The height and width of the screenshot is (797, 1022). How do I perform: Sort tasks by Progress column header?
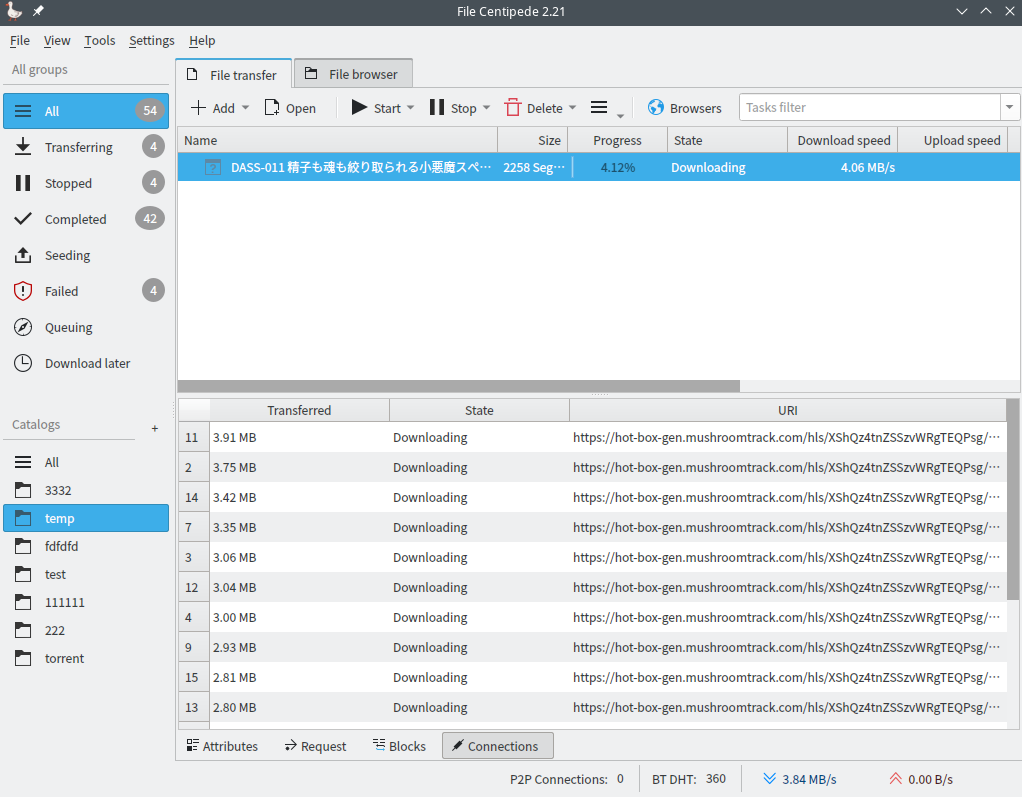click(617, 140)
